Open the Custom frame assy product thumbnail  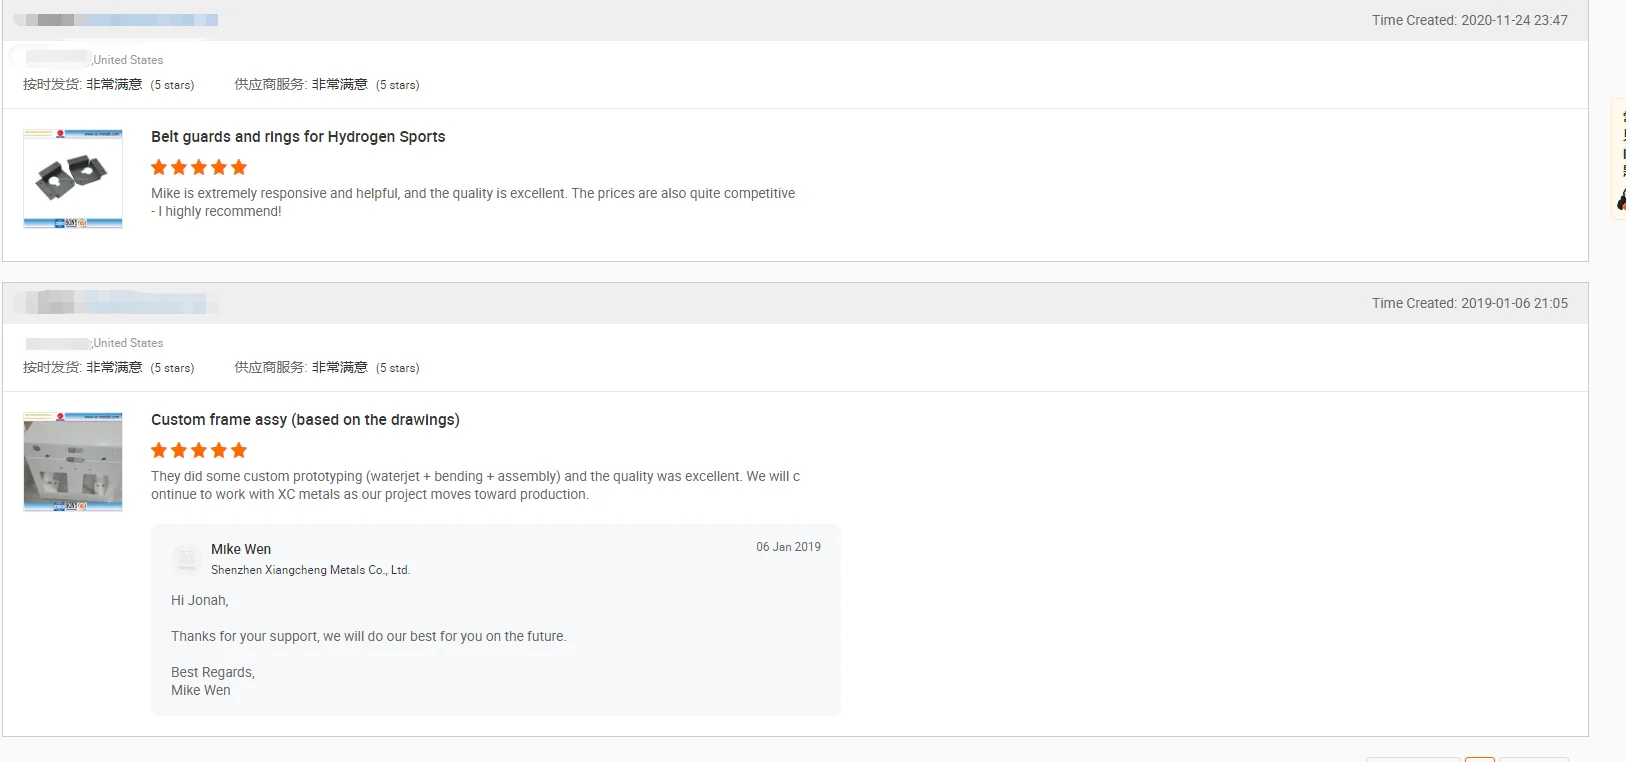[x=73, y=461]
